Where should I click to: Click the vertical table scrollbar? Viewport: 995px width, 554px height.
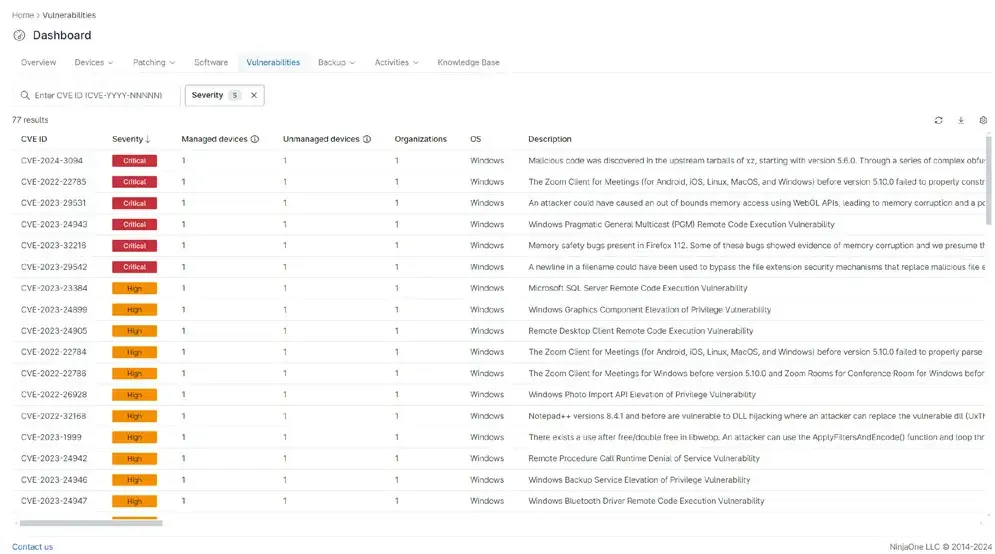click(x=988, y=180)
